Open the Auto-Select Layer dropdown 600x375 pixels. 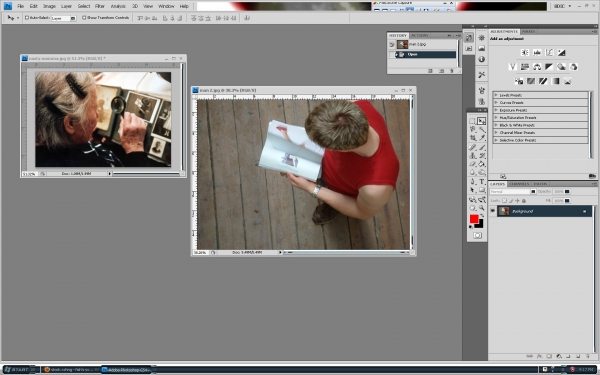63,18
